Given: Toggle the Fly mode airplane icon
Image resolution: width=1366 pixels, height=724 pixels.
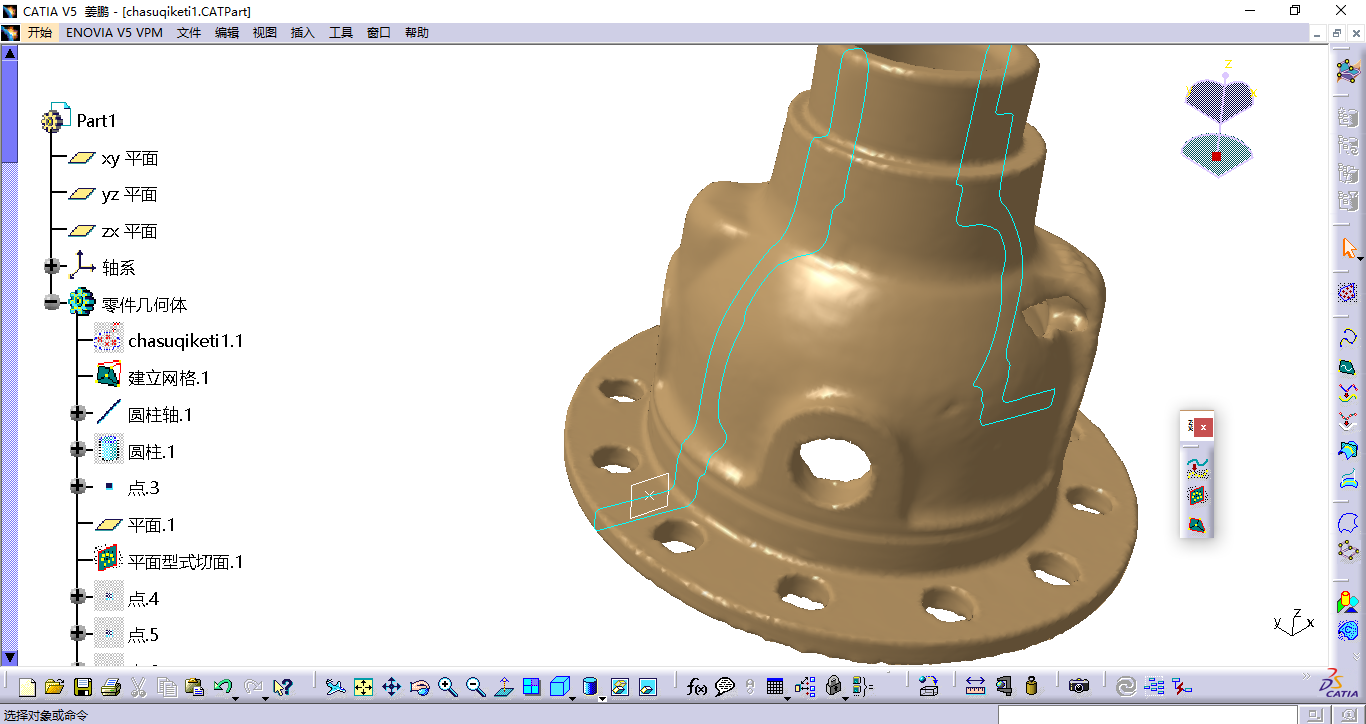Looking at the screenshot, I should (x=336, y=687).
